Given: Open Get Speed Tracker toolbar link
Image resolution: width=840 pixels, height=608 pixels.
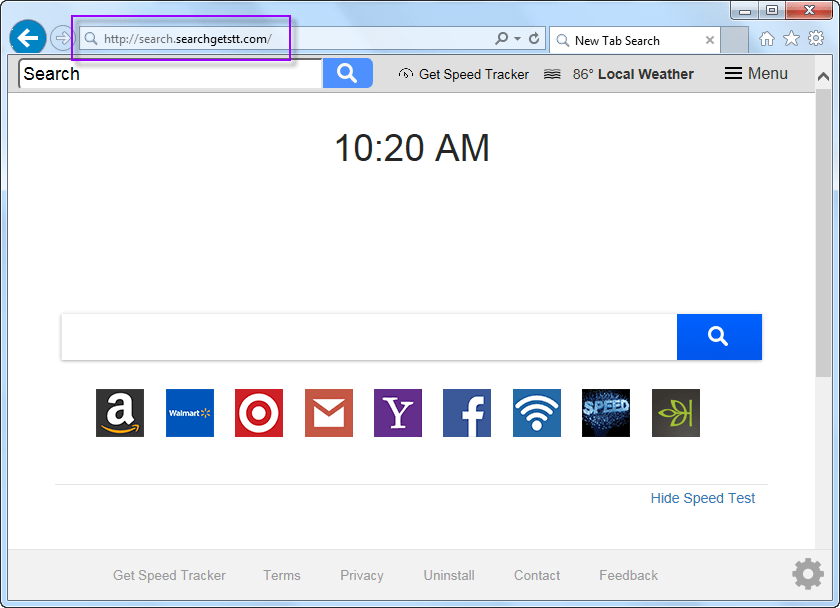Looking at the screenshot, I should [474, 74].
